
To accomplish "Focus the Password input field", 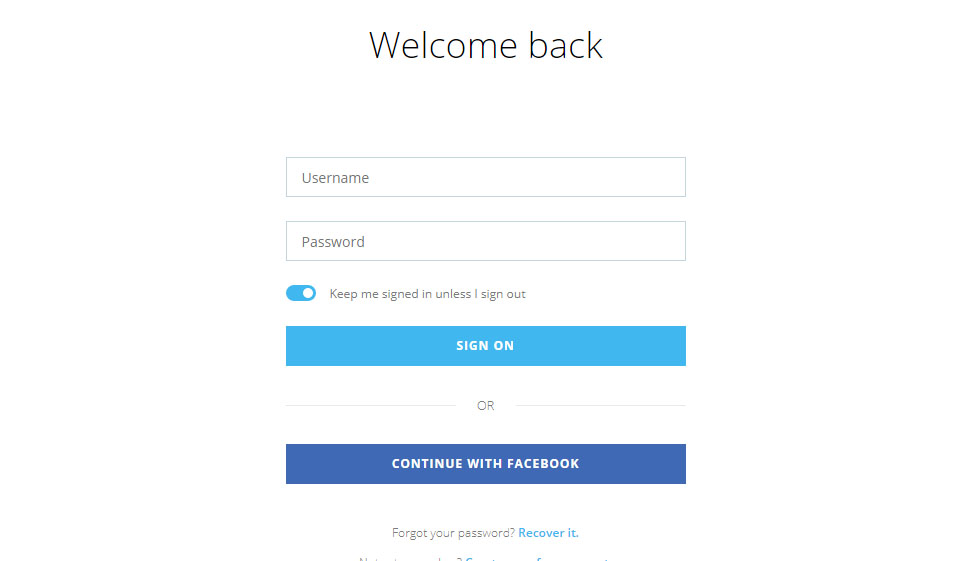I will point(485,241).
